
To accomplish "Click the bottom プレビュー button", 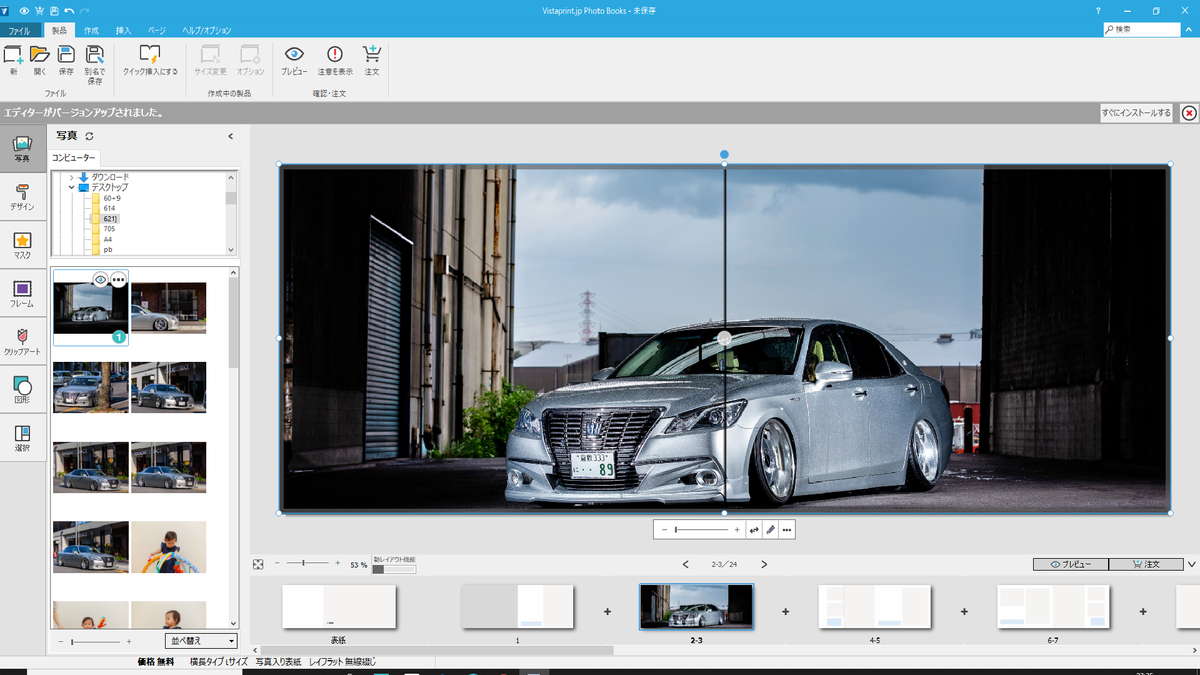I will pos(1070,564).
